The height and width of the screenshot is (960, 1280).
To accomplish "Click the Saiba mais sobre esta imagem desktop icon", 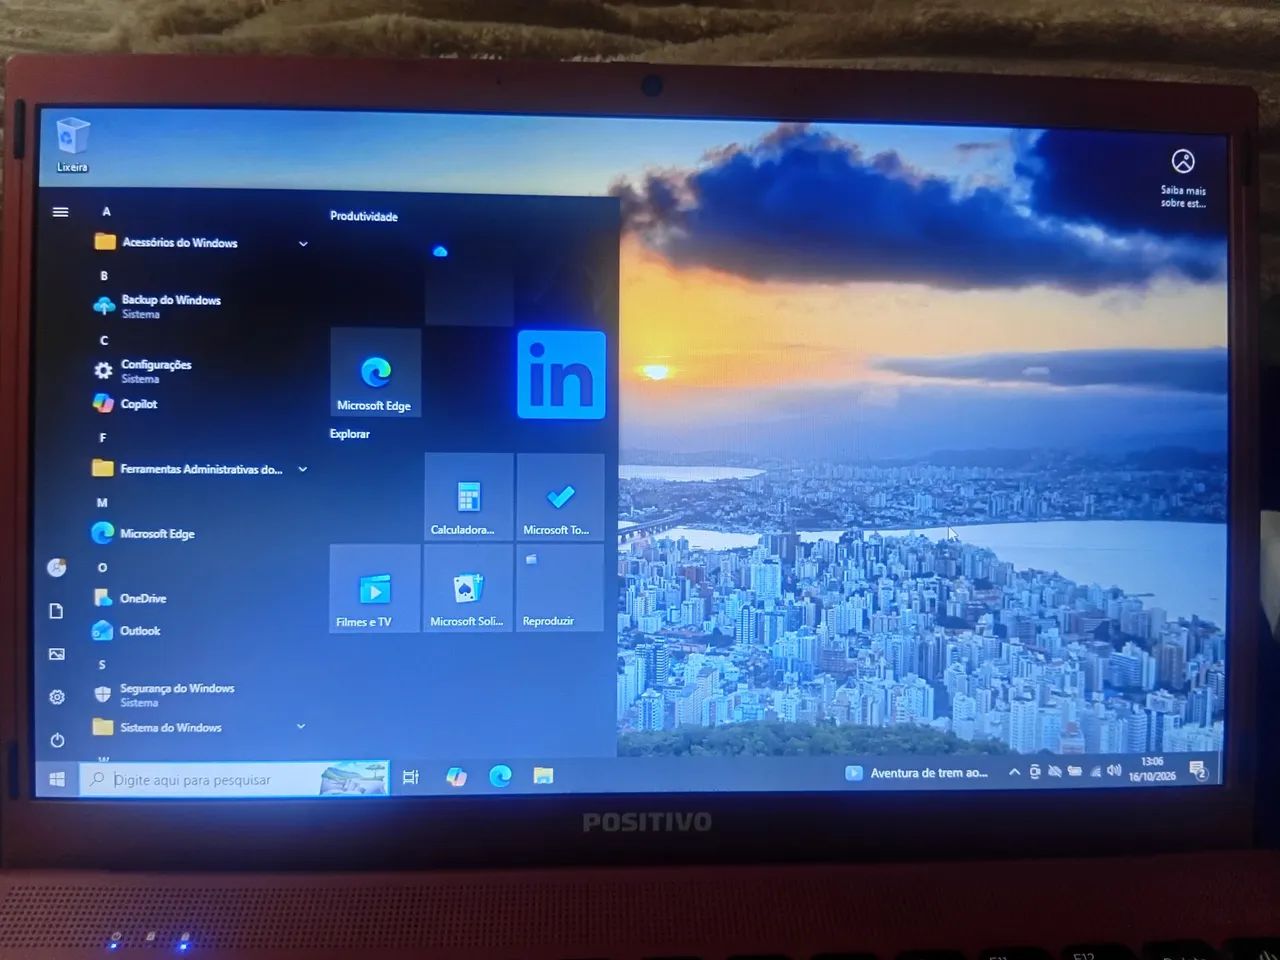I will click(x=1183, y=178).
